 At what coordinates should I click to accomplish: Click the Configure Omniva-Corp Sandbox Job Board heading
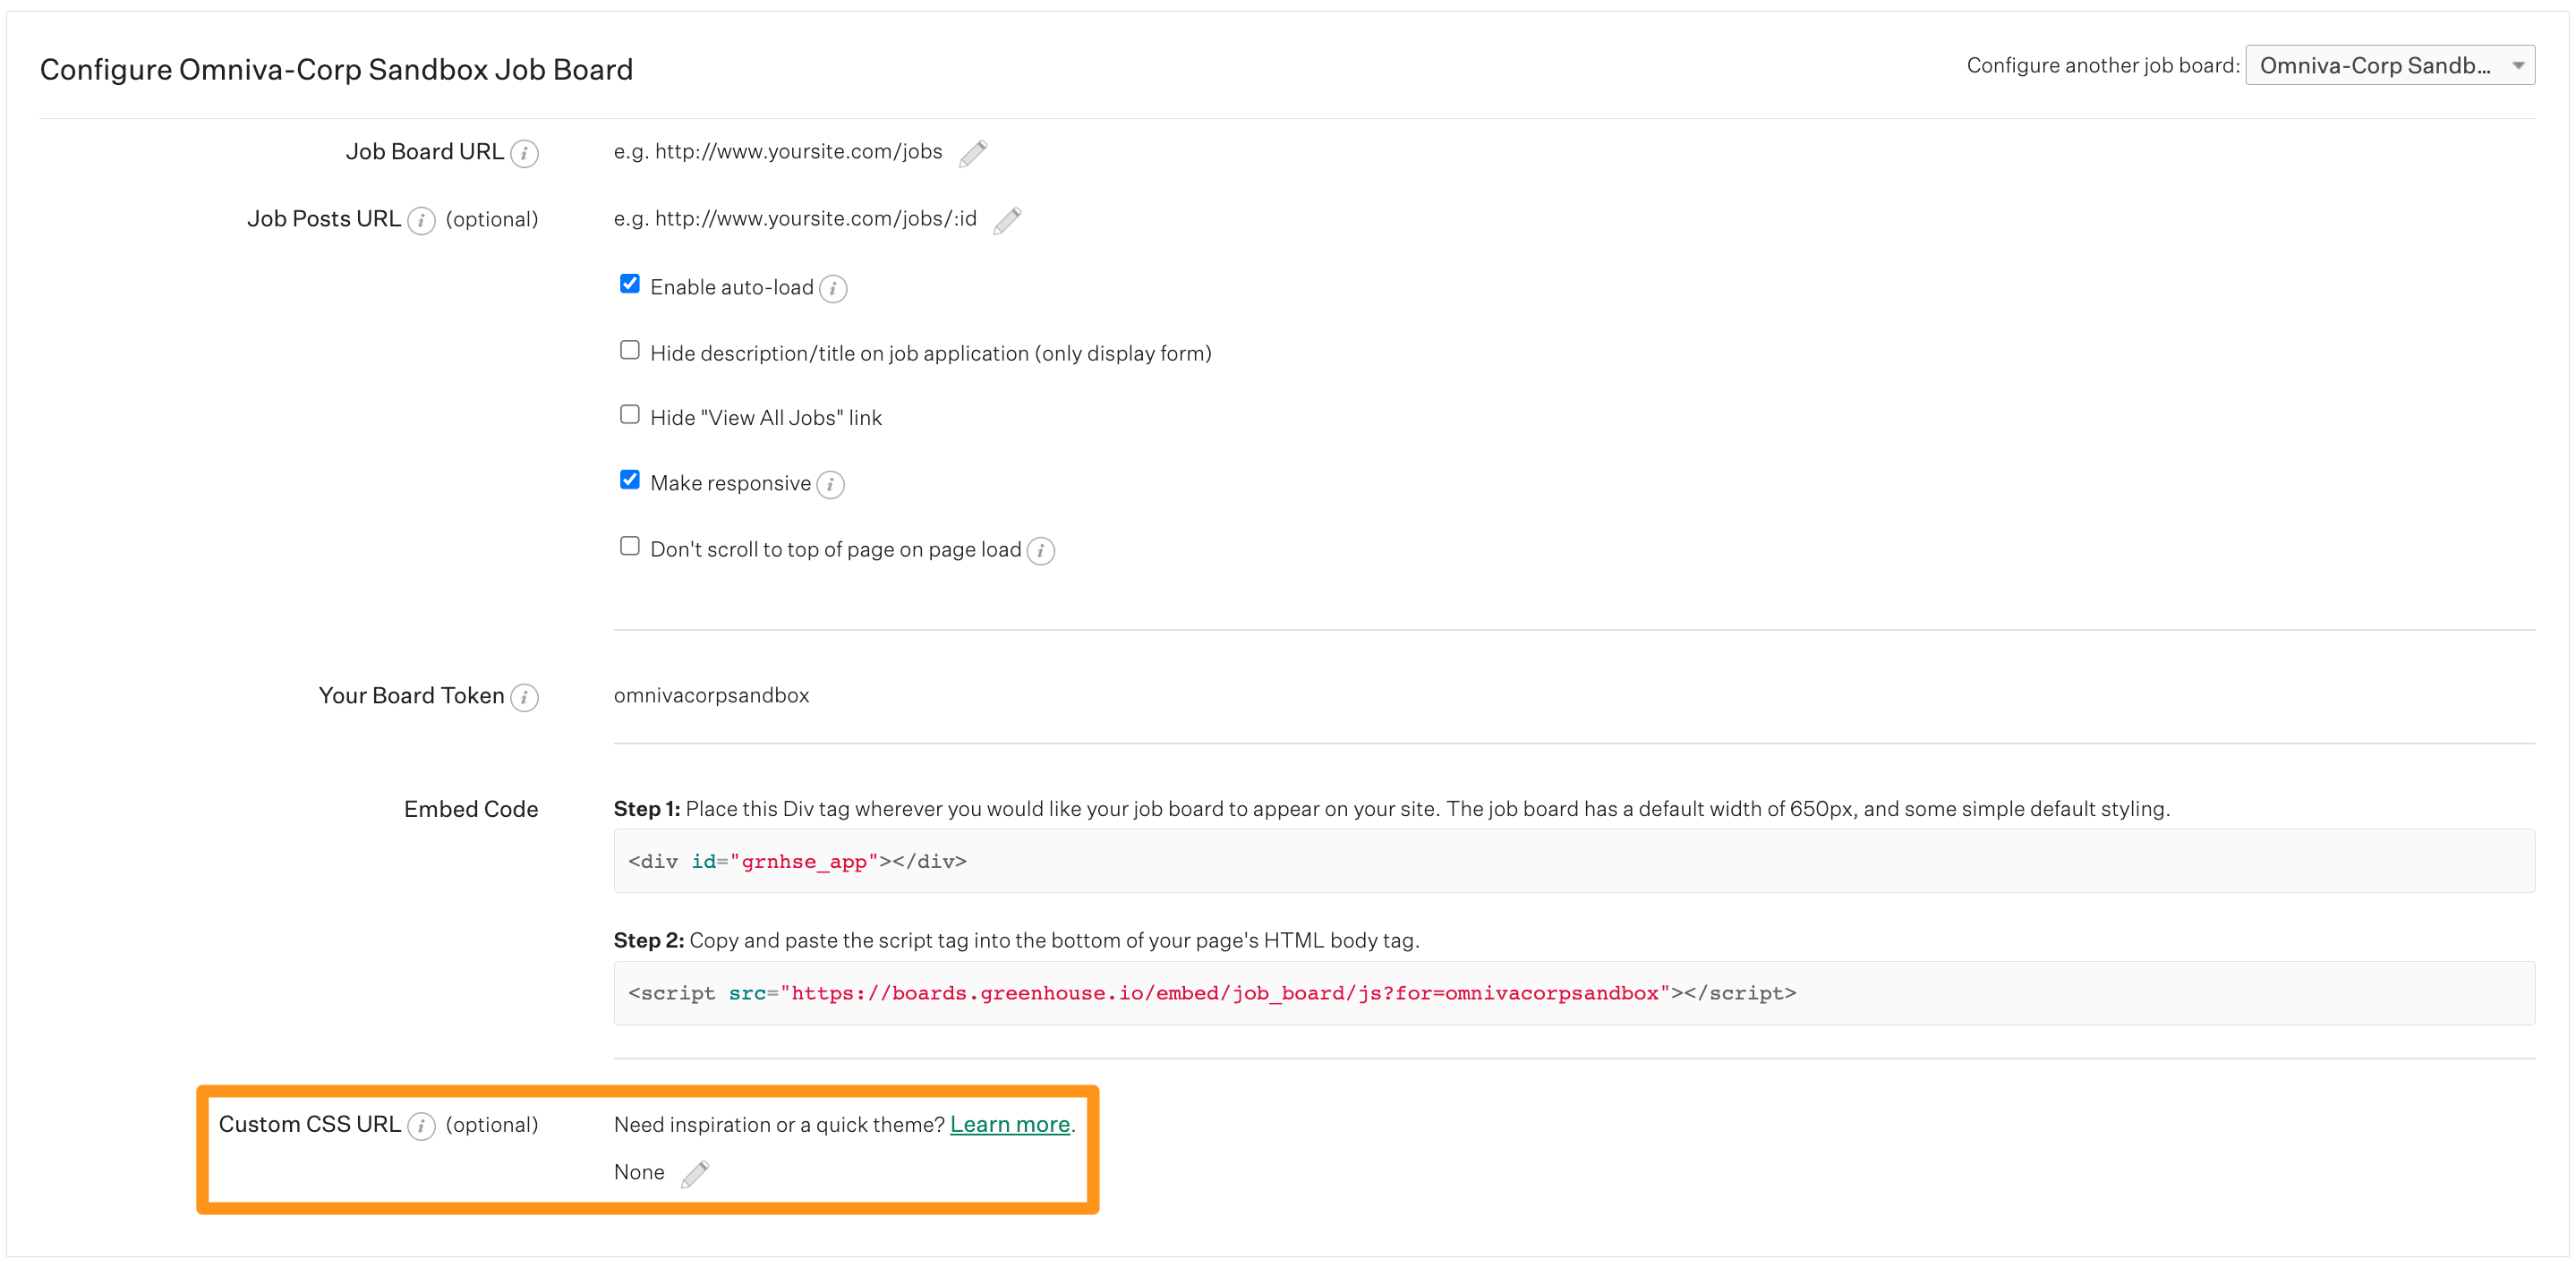tap(336, 69)
